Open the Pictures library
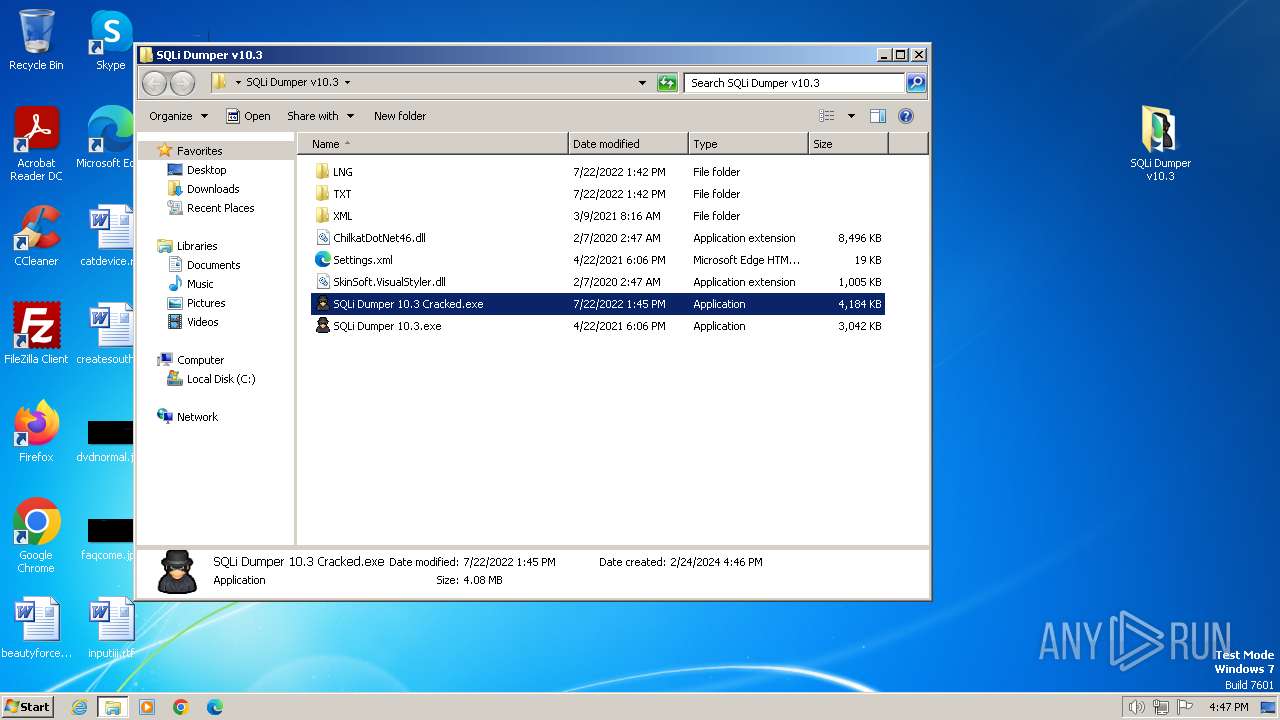Screen dimensions: 1280x720 [x=206, y=303]
